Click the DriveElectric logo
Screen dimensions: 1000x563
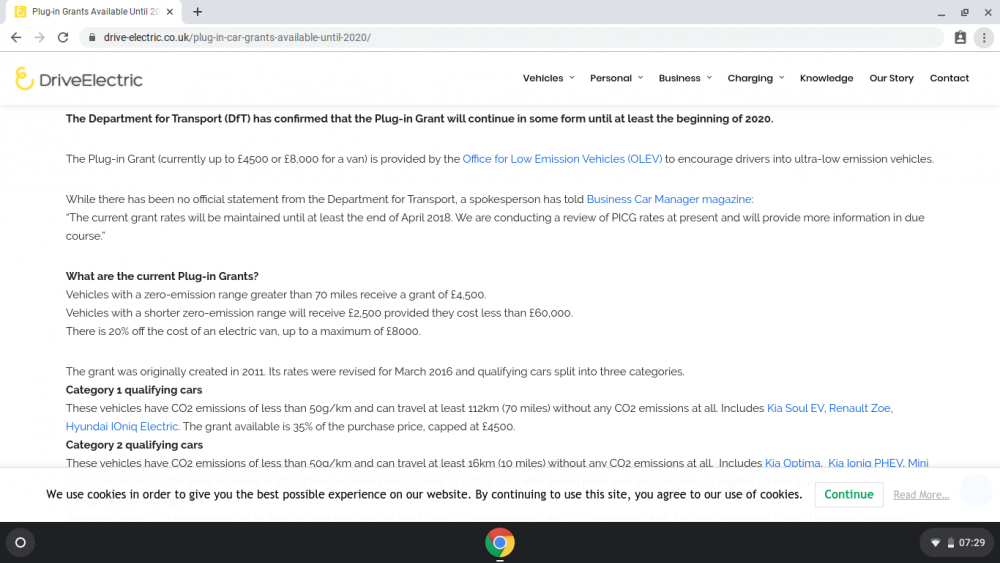[79, 79]
